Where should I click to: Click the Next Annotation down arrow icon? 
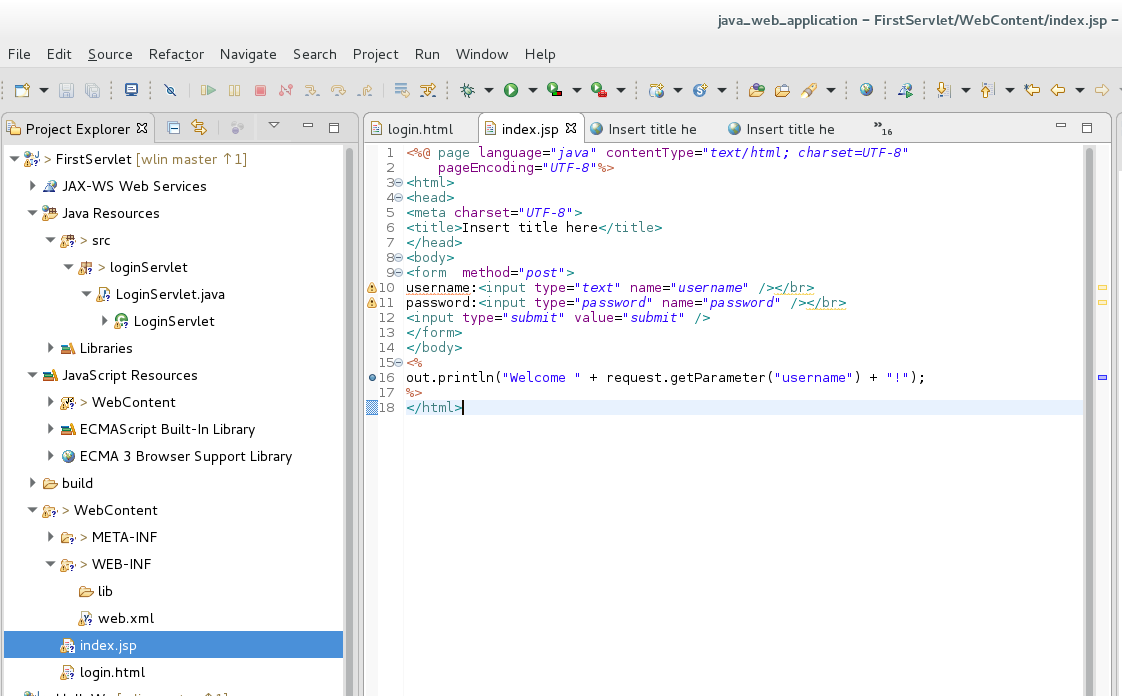click(x=942, y=90)
